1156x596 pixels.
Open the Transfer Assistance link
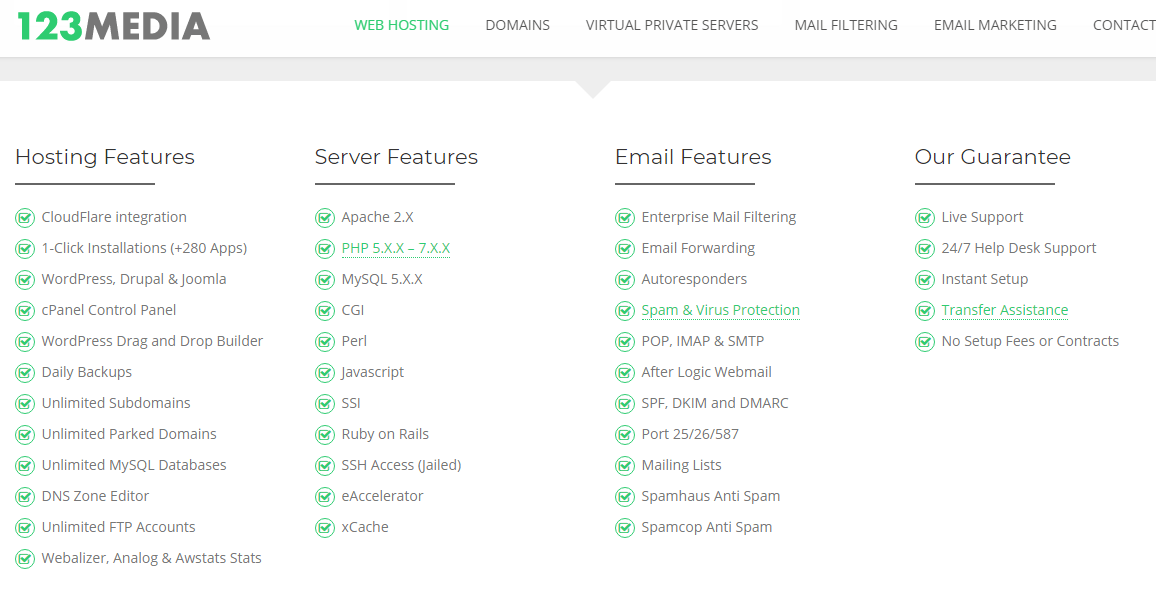1005,311
